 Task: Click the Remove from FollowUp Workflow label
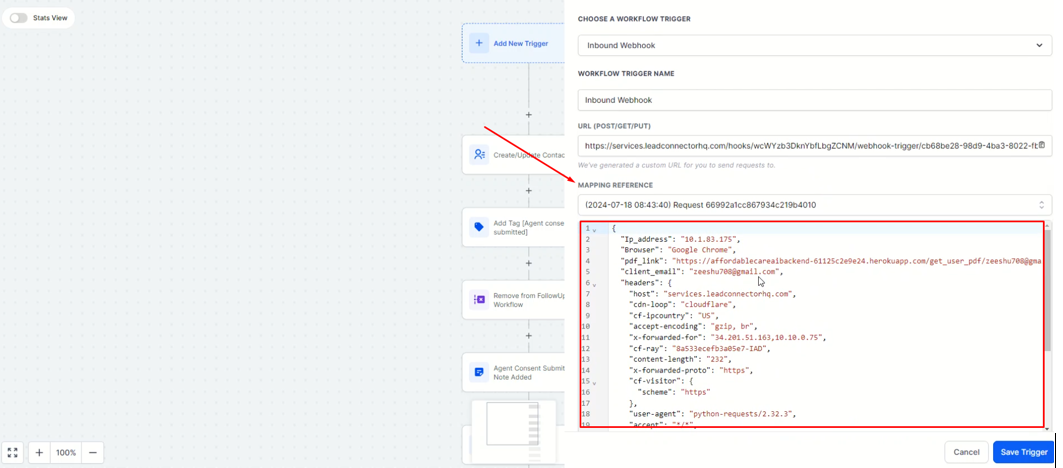point(529,300)
